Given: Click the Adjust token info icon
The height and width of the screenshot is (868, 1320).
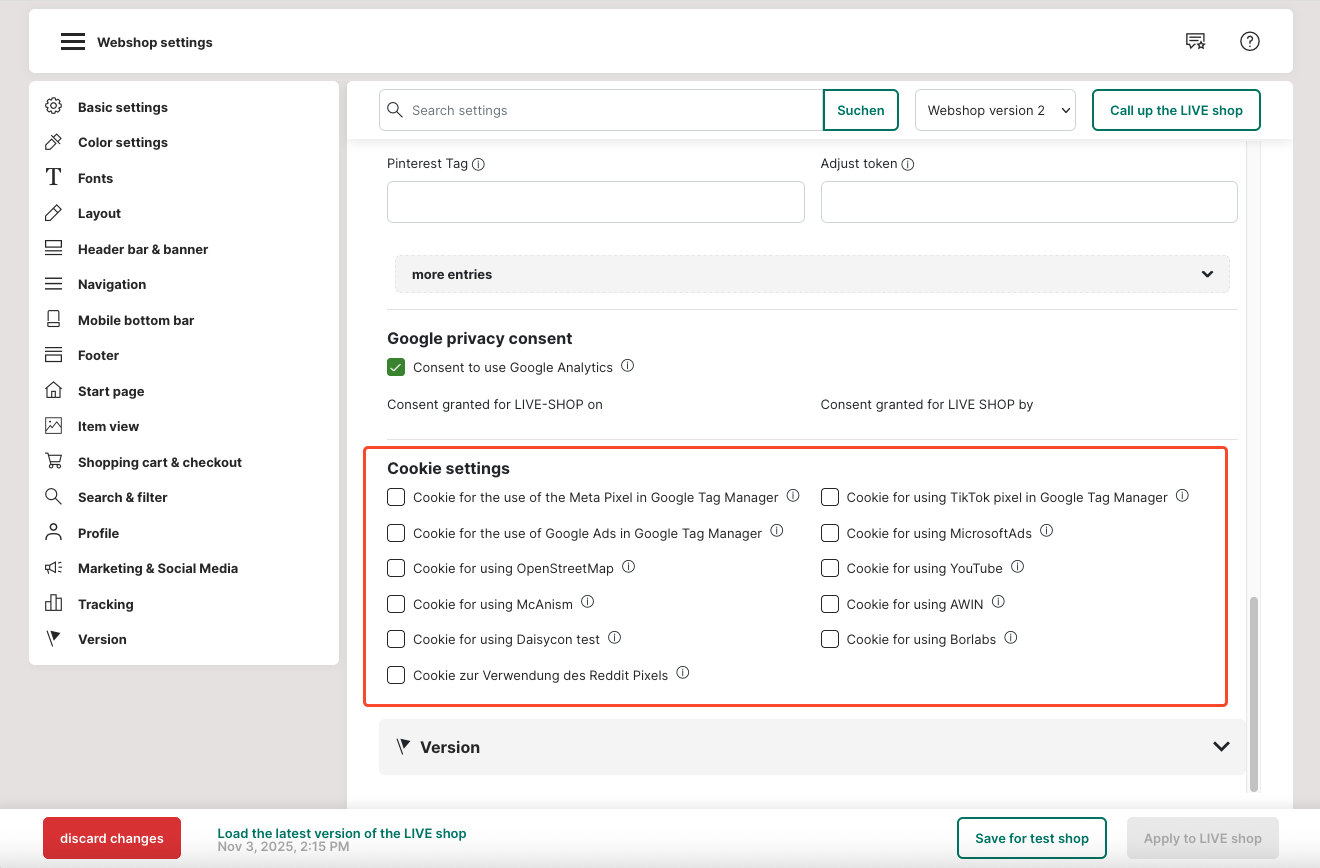Looking at the screenshot, I should coord(907,164).
